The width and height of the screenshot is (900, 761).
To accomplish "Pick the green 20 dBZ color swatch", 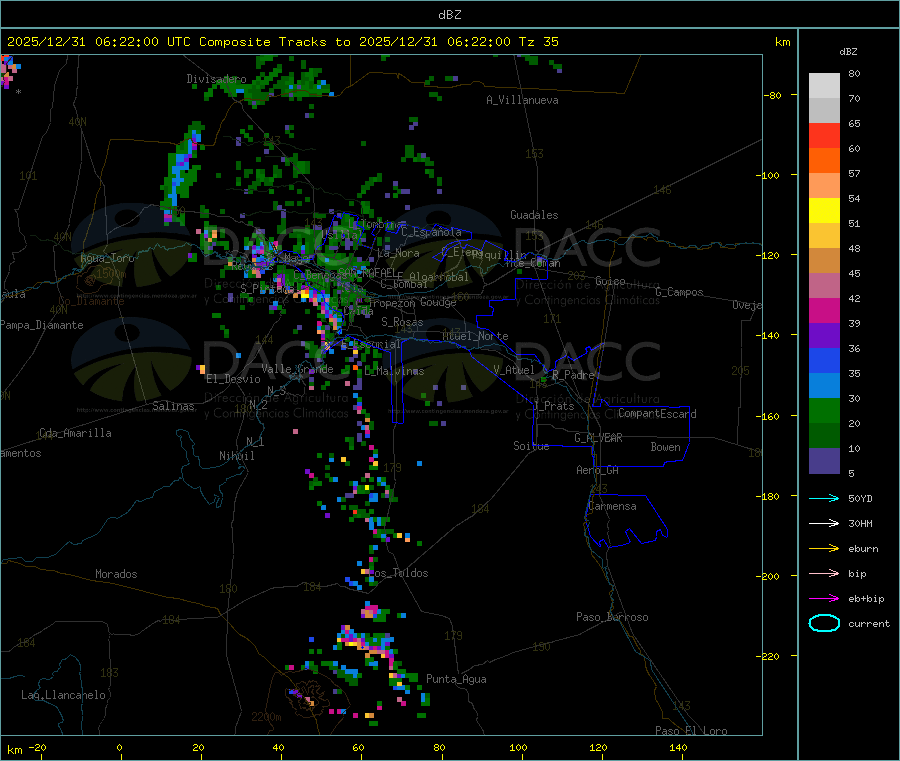I will [x=824, y=410].
